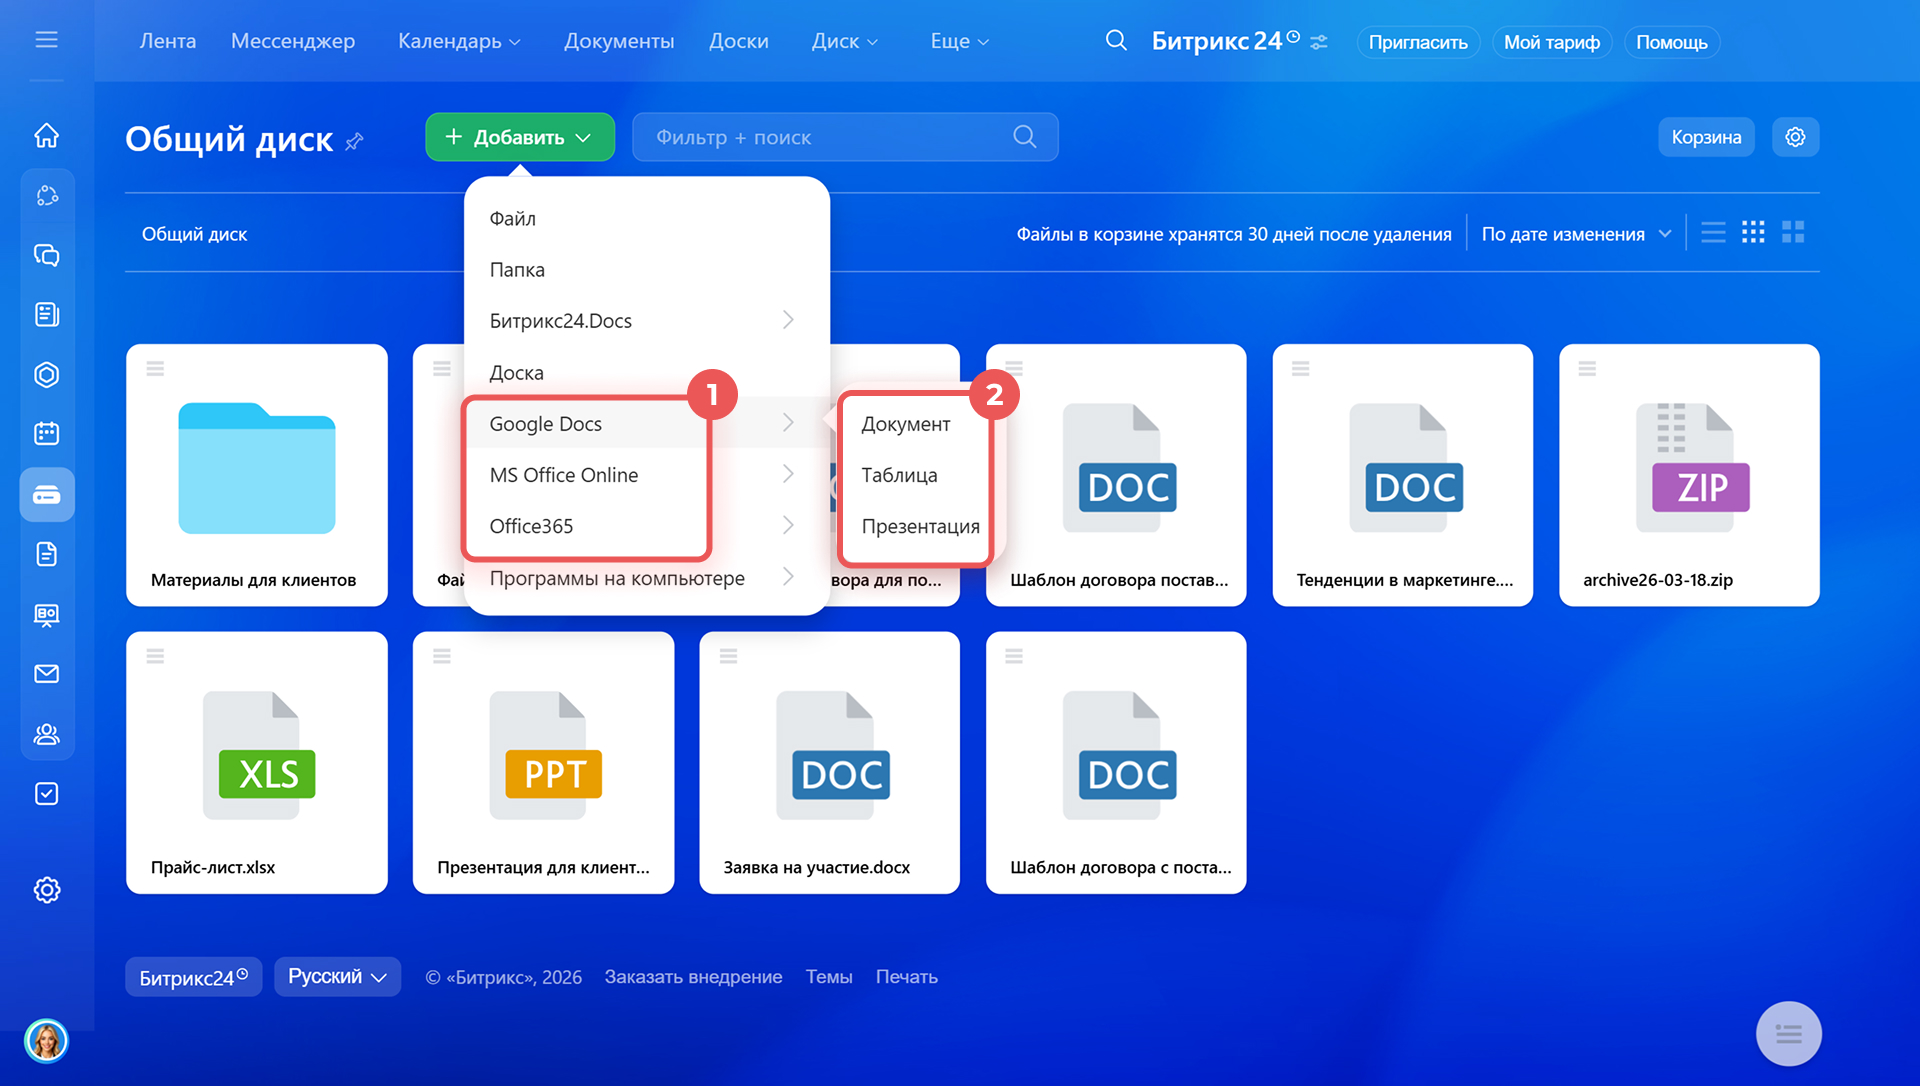1920x1086 pixels.
Task: Click the Фильтр + поиск field
Action: (830, 137)
